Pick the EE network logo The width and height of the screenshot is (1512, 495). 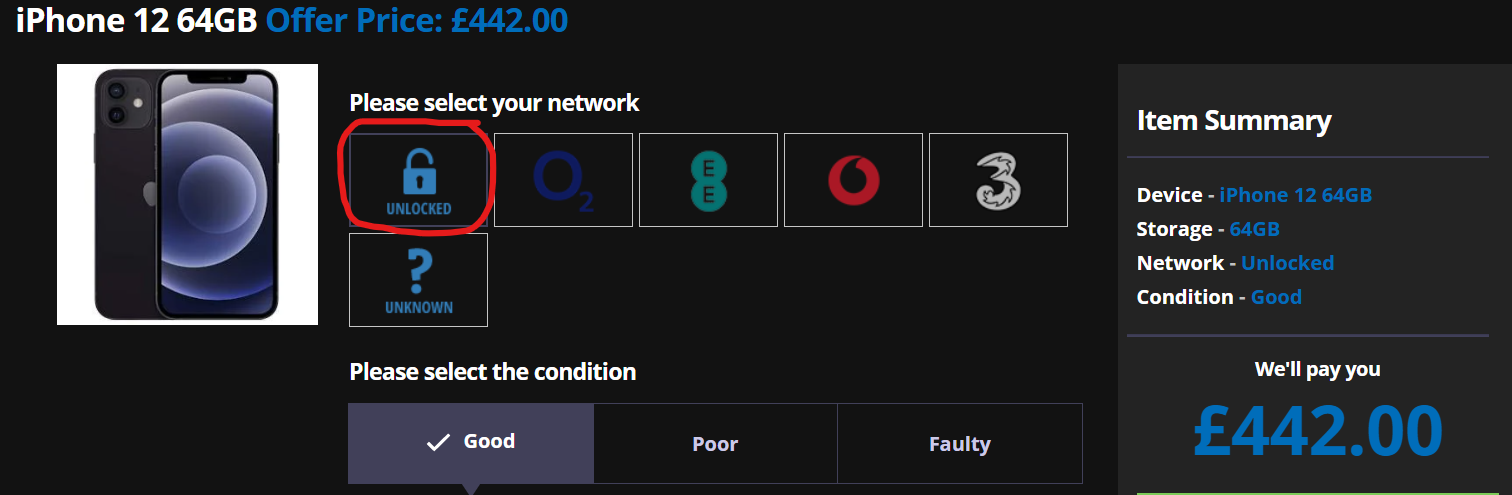[709, 180]
